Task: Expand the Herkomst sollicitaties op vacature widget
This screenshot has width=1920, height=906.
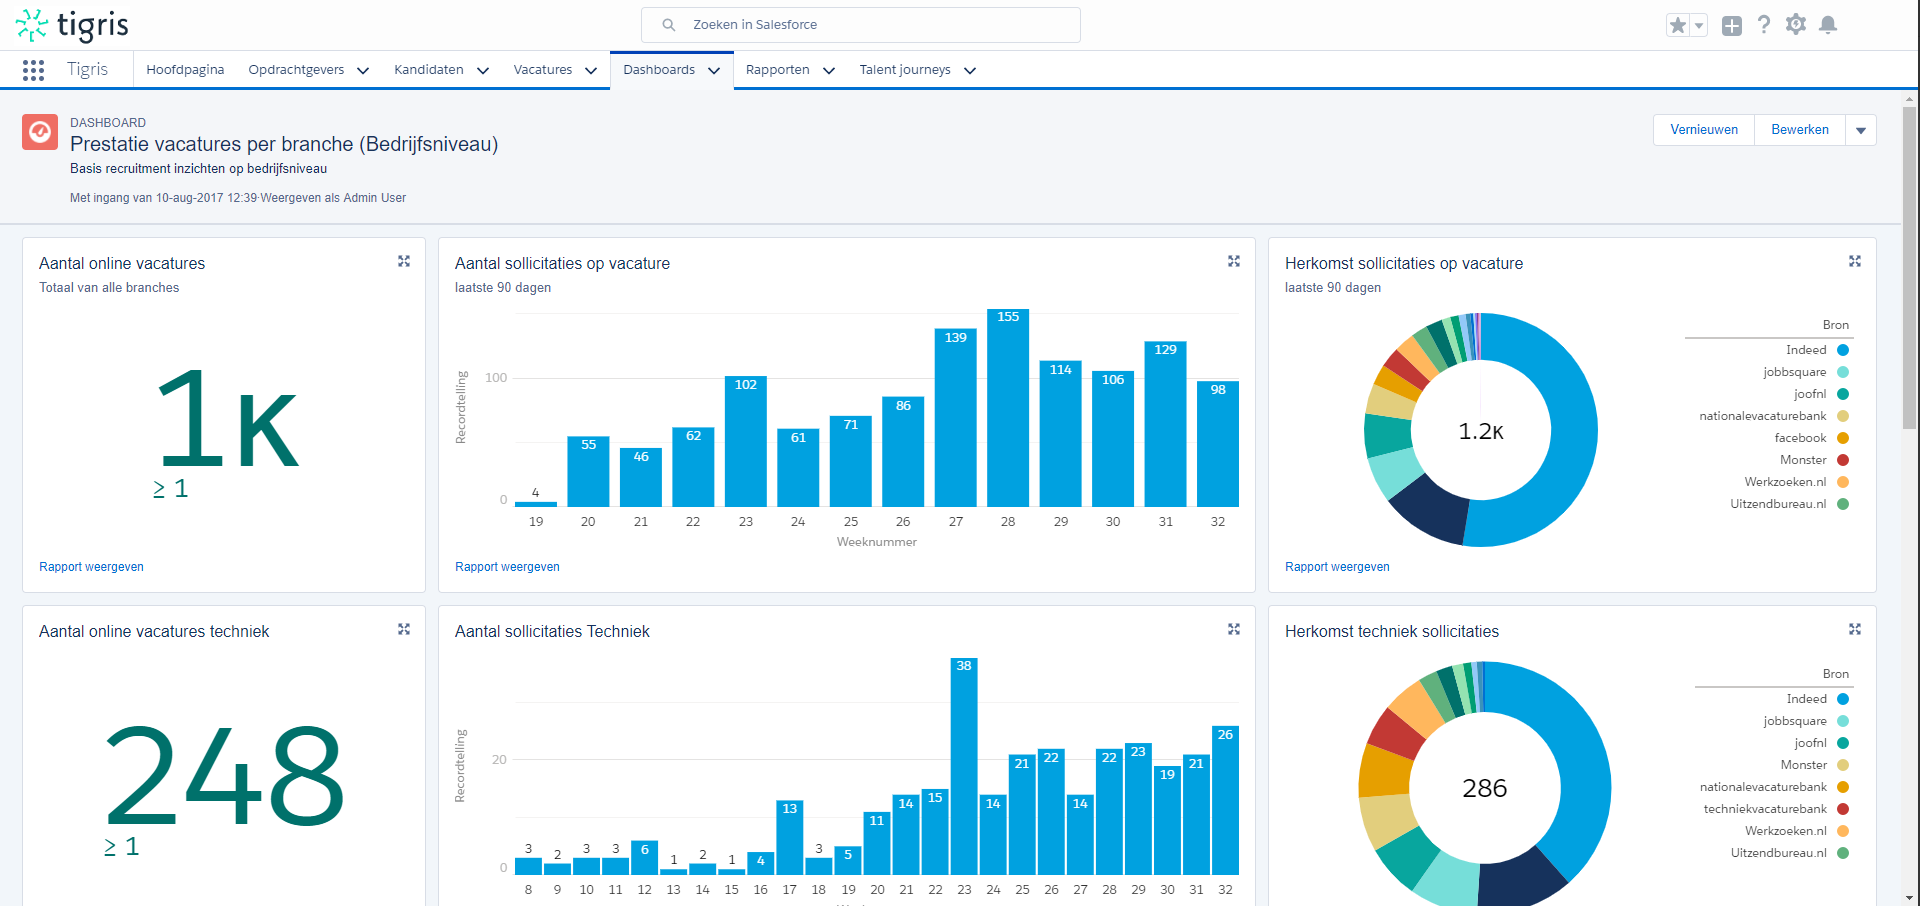Action: click(x=1855, y=261)
